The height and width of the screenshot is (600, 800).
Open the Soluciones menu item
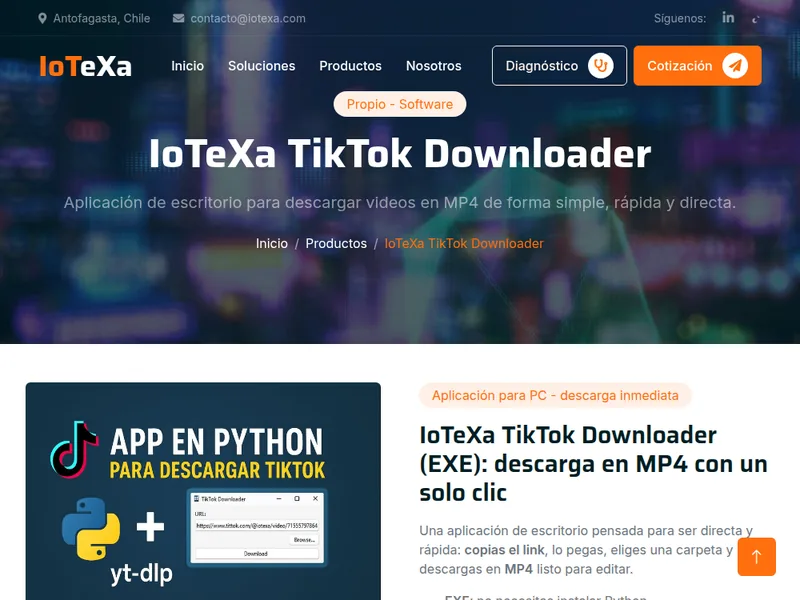coord(262,66)
